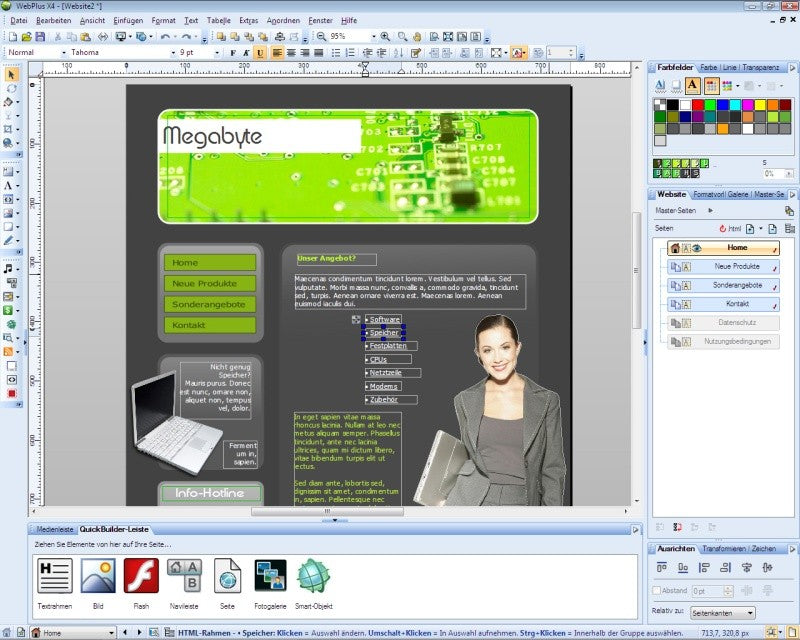Open the page selector Home dropdown in status bar
This screenshot has width=800, height=640.
111,633
